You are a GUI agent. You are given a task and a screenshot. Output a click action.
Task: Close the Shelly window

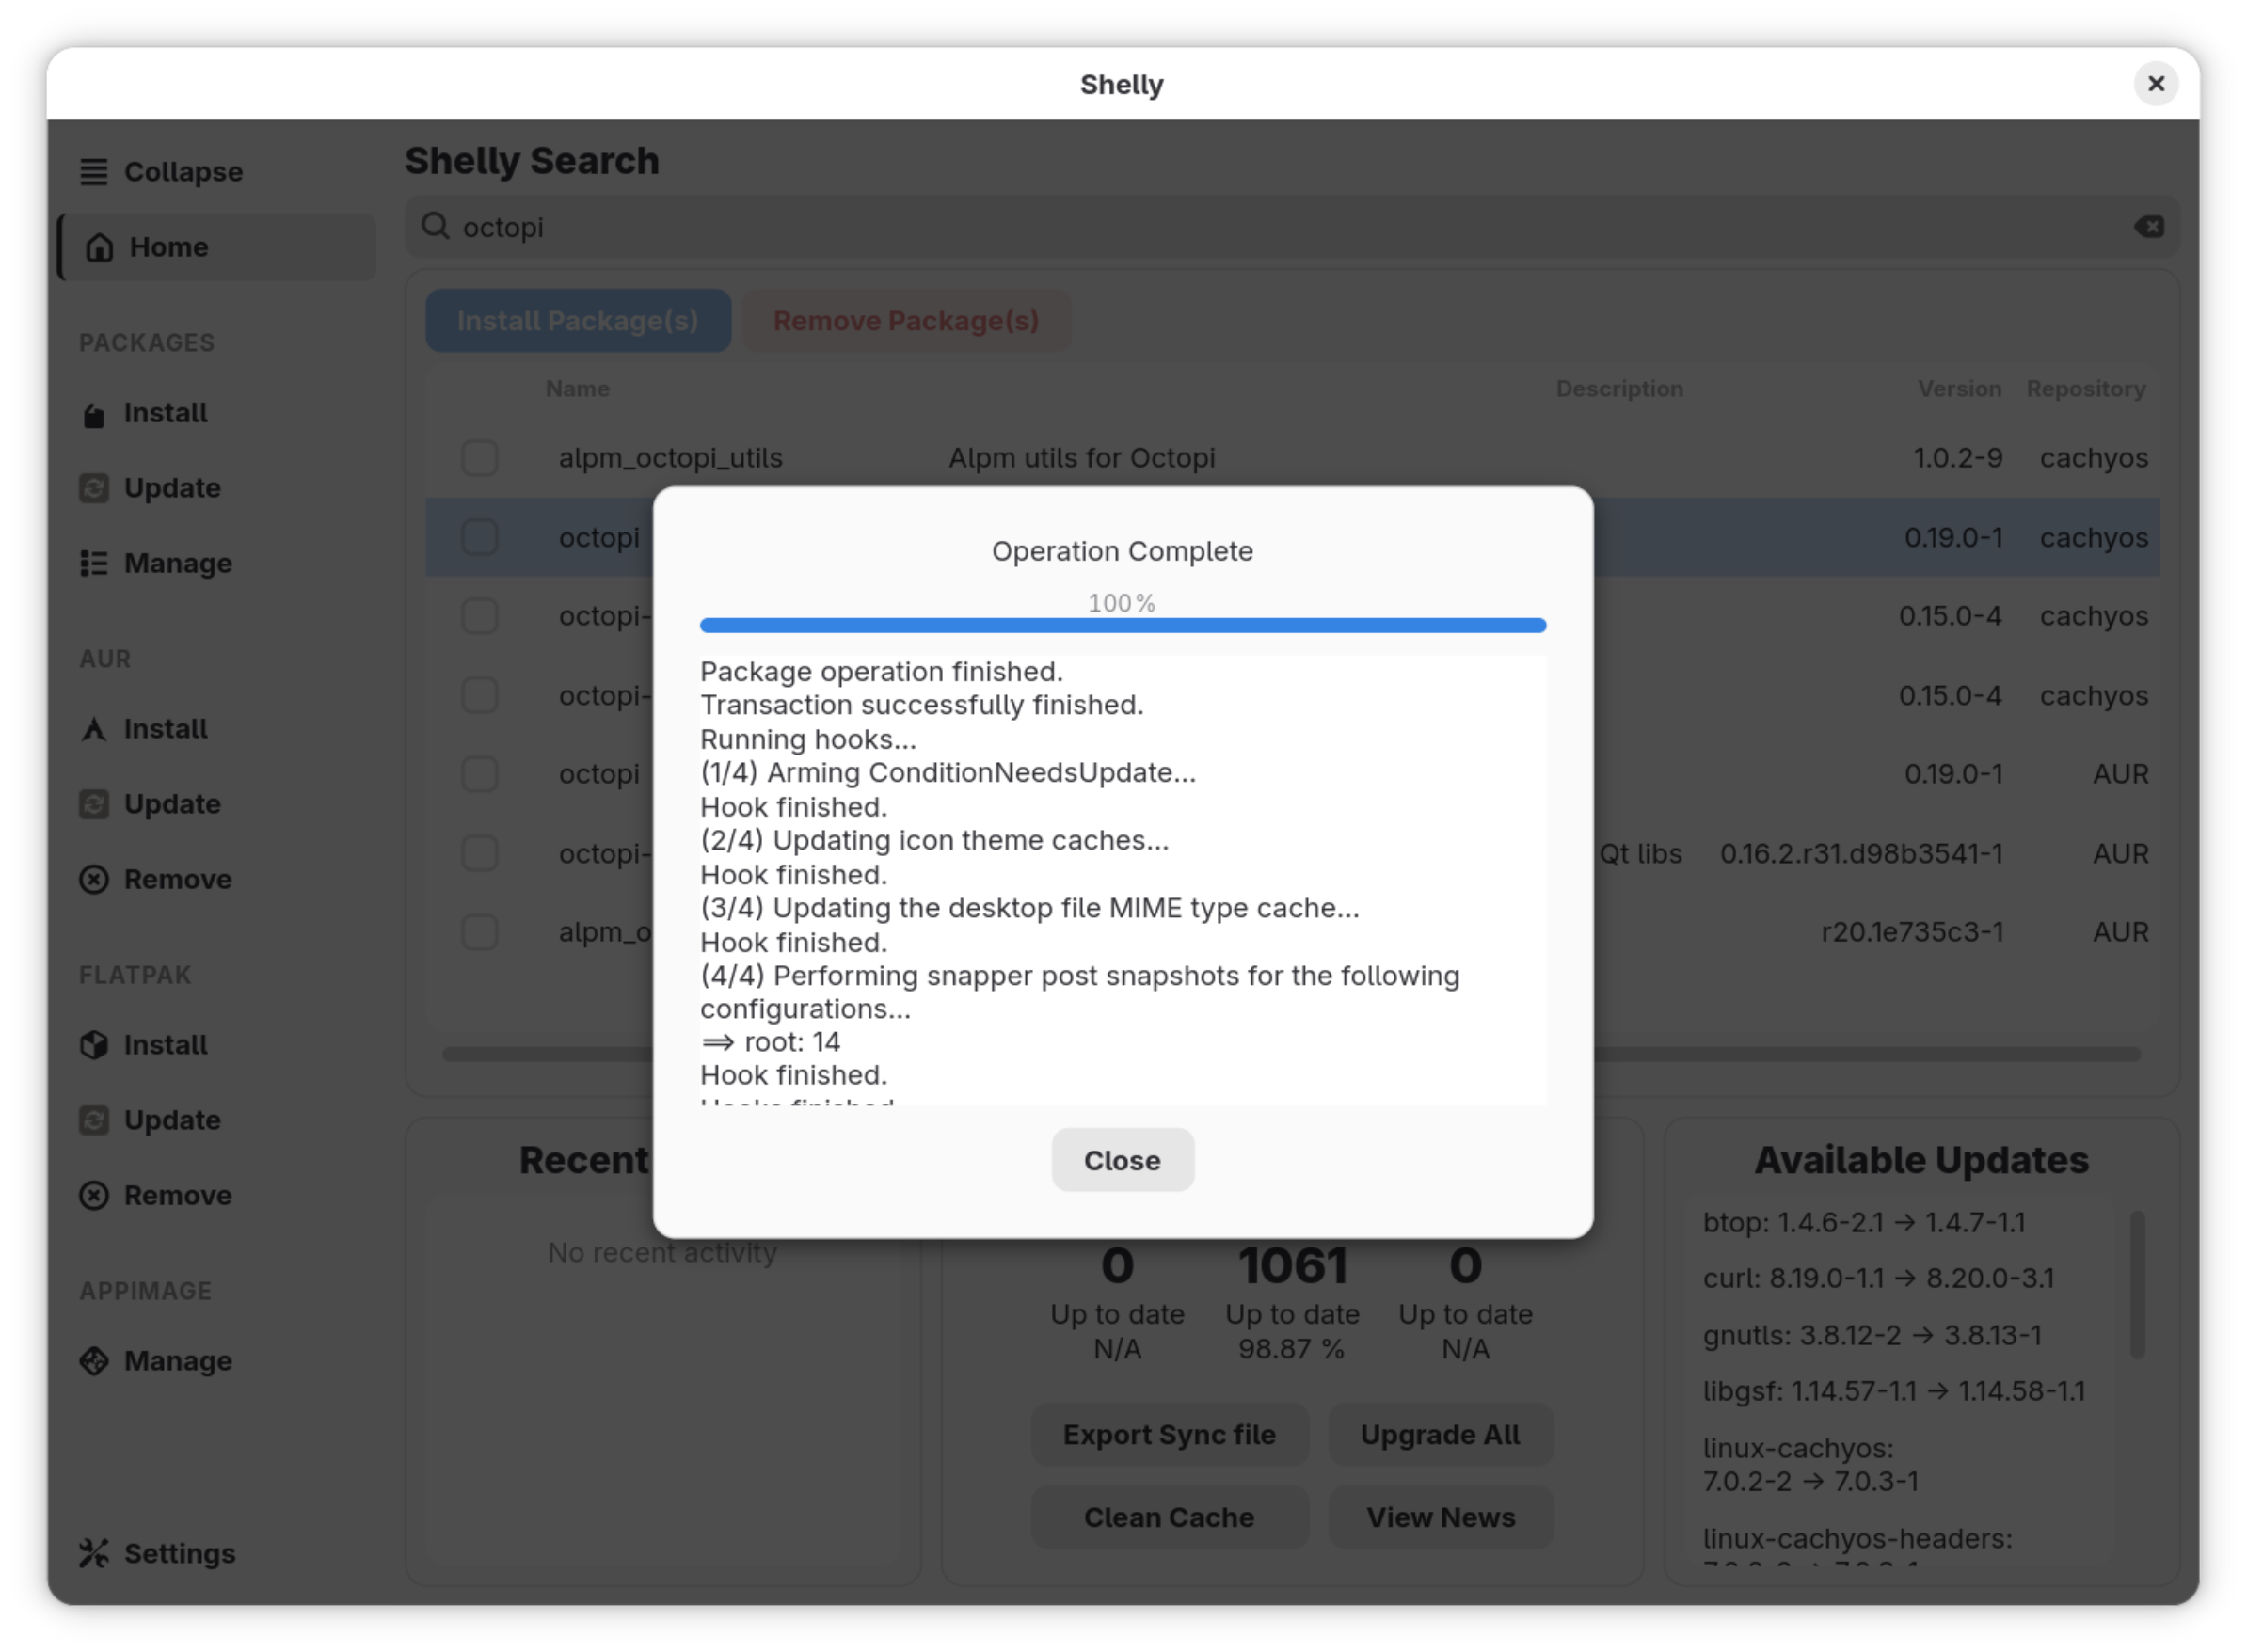(x=2156, y=84)
